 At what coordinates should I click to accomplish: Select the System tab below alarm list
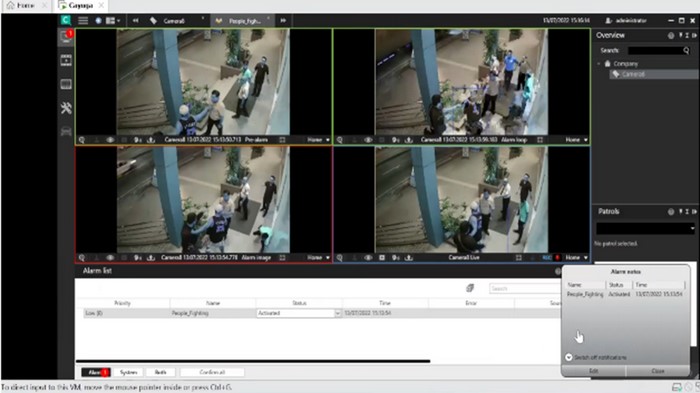tap(128, 372)
